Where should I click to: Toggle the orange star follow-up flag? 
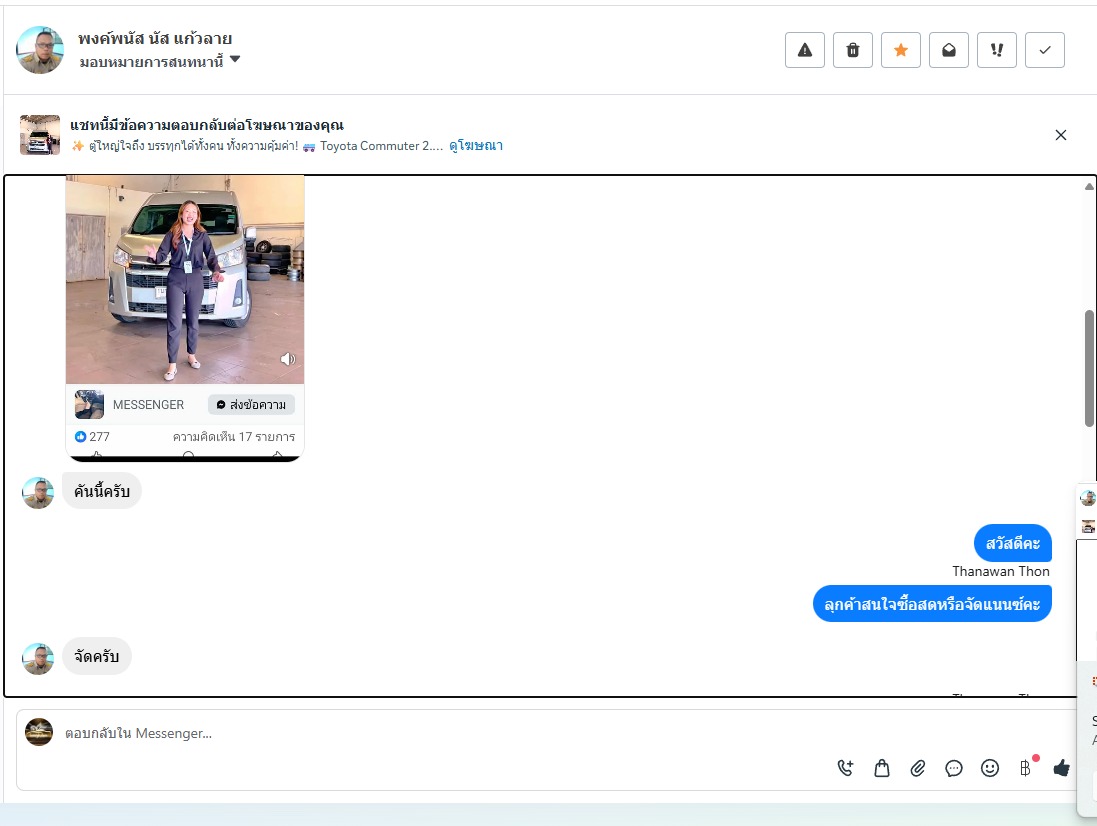tap(901, 50)
